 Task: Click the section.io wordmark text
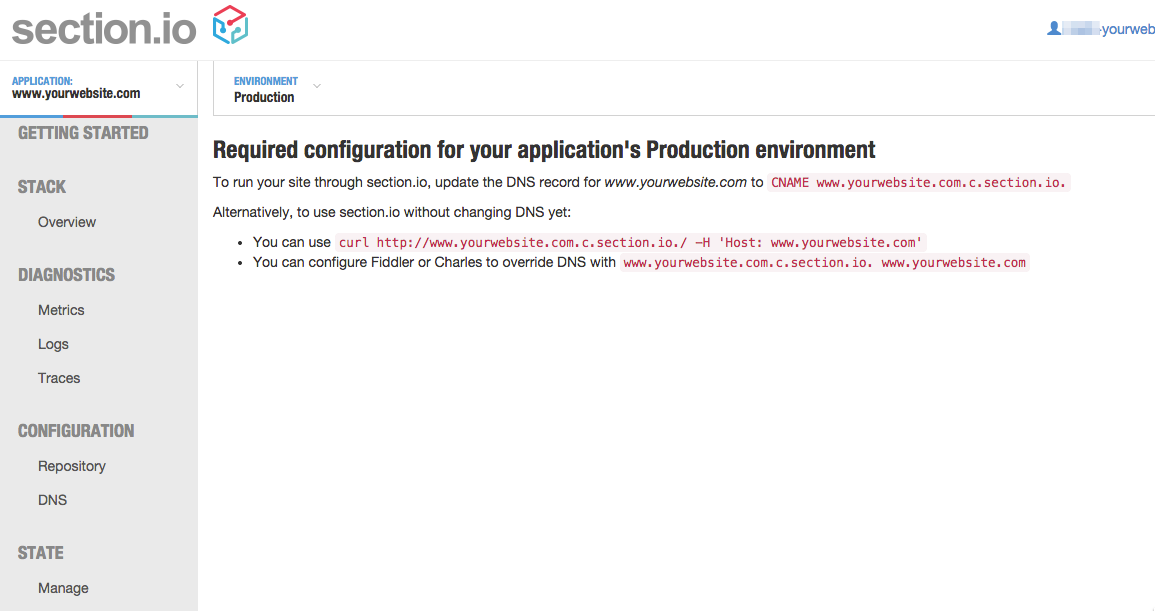point(104,27)
